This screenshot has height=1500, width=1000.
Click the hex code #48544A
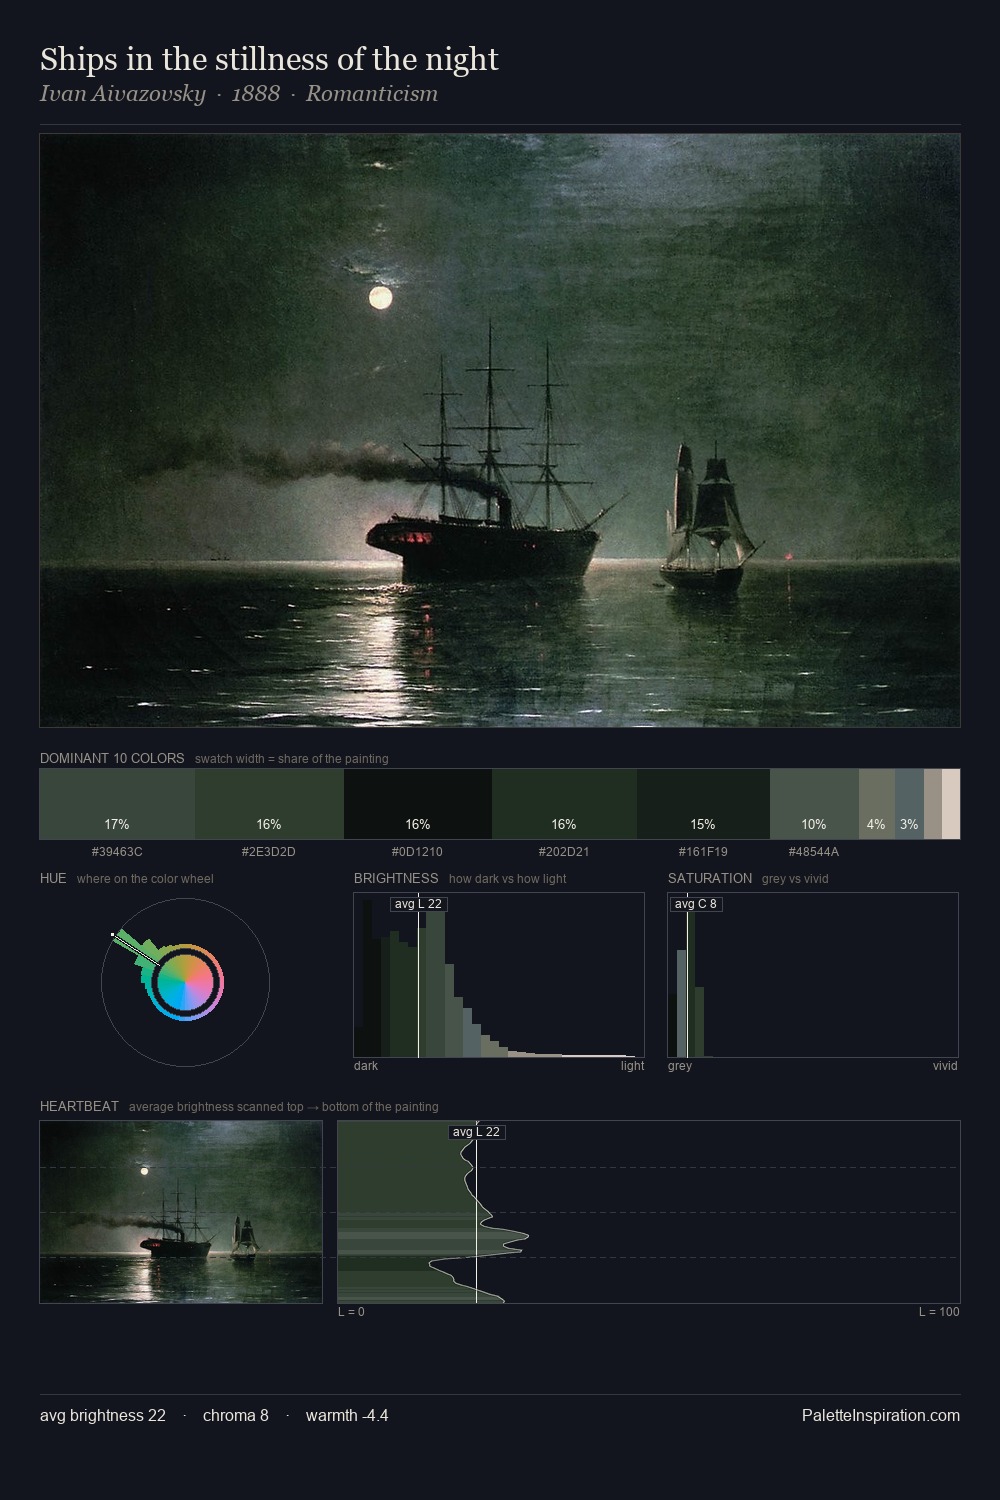814,852
